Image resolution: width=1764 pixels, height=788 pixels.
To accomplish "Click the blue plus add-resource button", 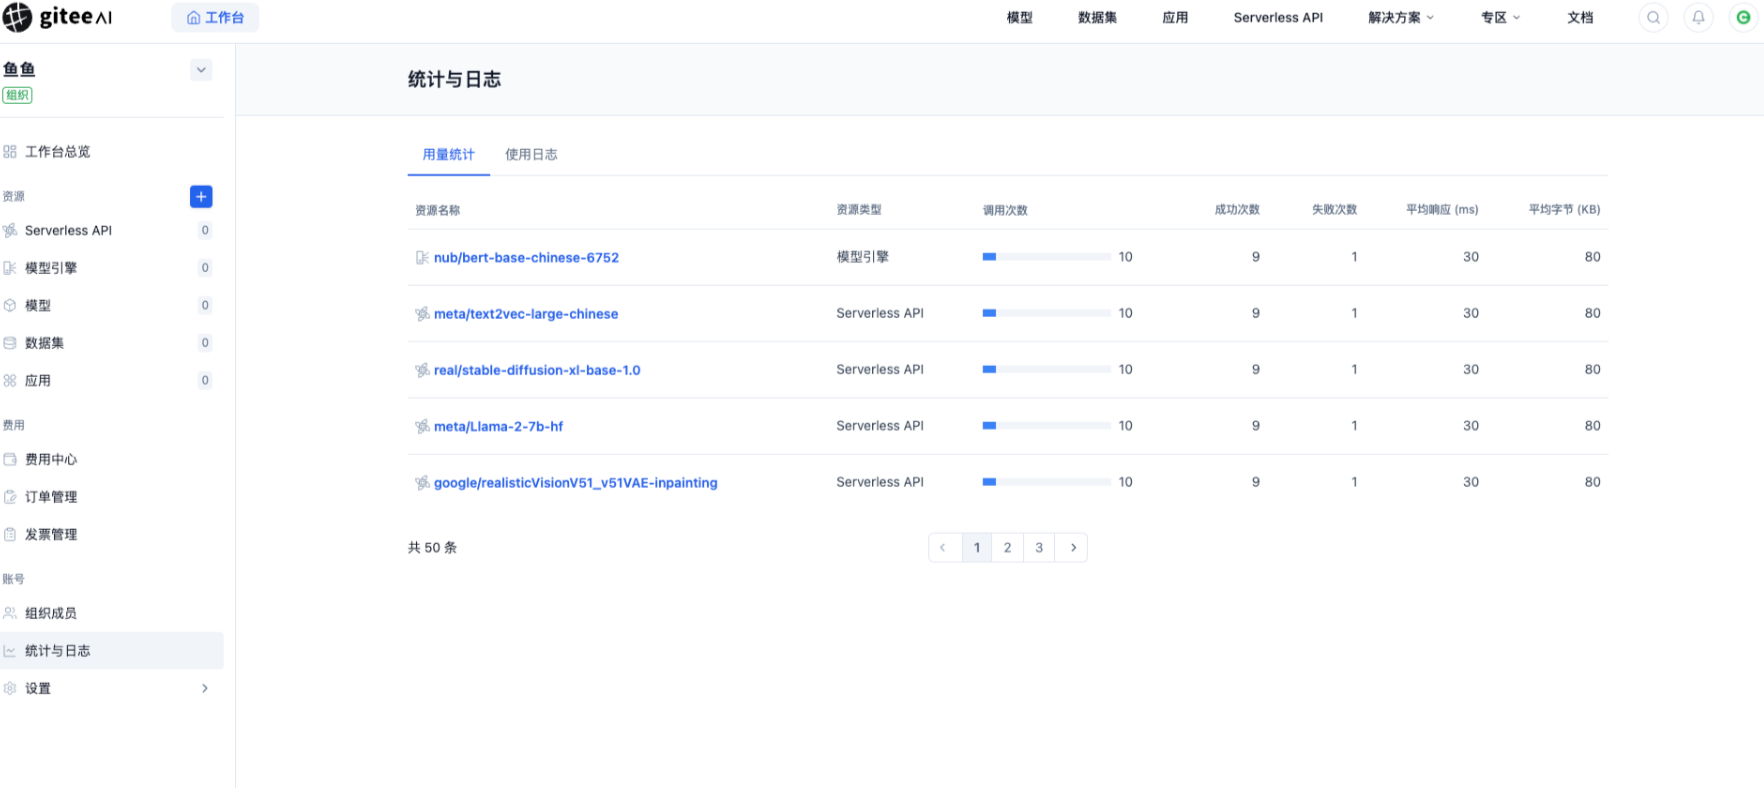I will [x=201, y=196].
